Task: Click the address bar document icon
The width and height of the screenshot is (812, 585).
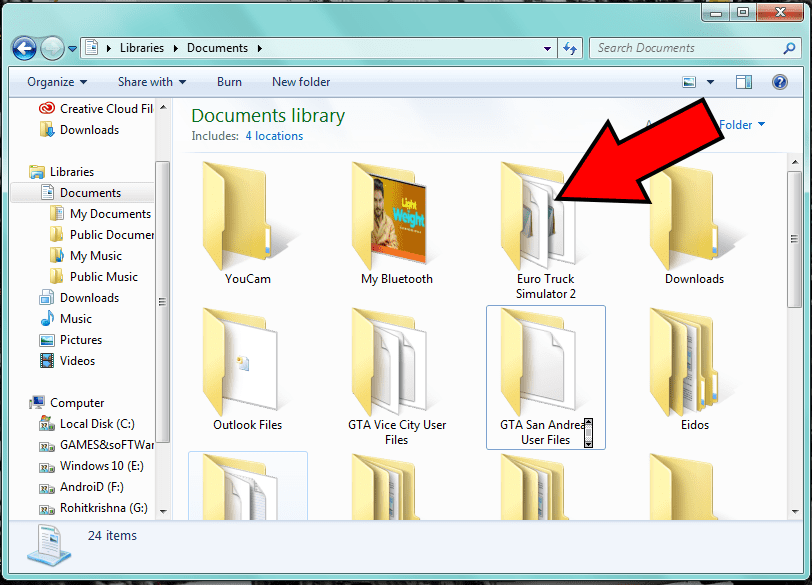Action: [92, 48]
